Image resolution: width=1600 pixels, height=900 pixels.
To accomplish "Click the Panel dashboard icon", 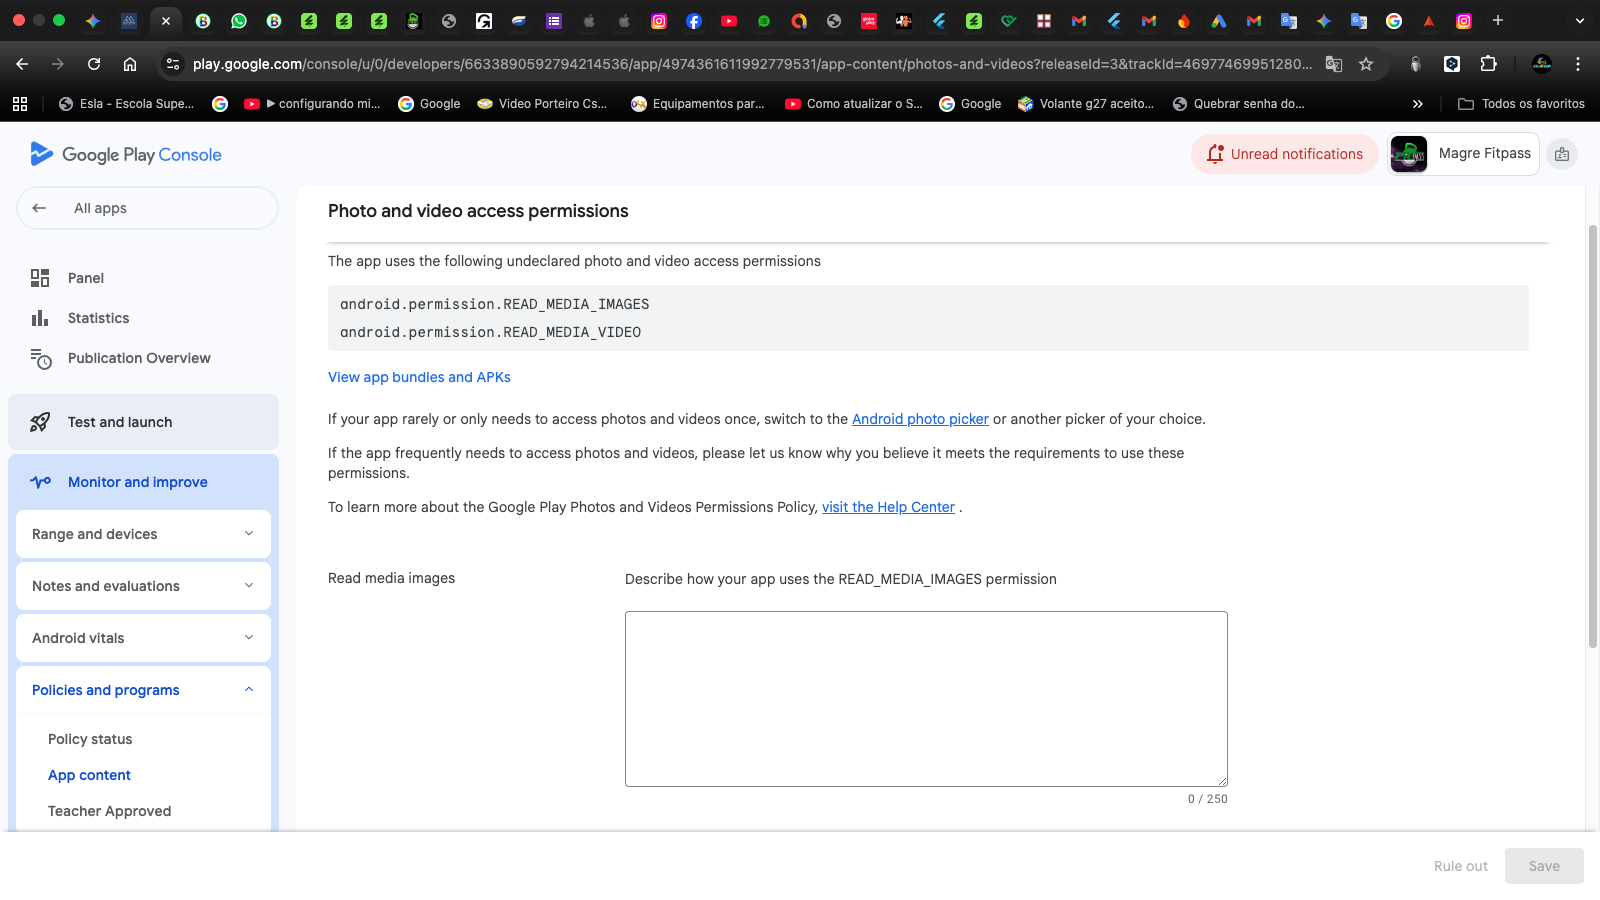I will [x=40, y=278].
